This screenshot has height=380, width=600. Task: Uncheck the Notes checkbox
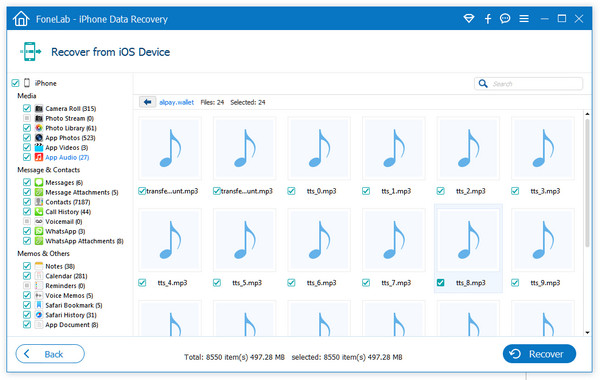click(x=27, y=266)
